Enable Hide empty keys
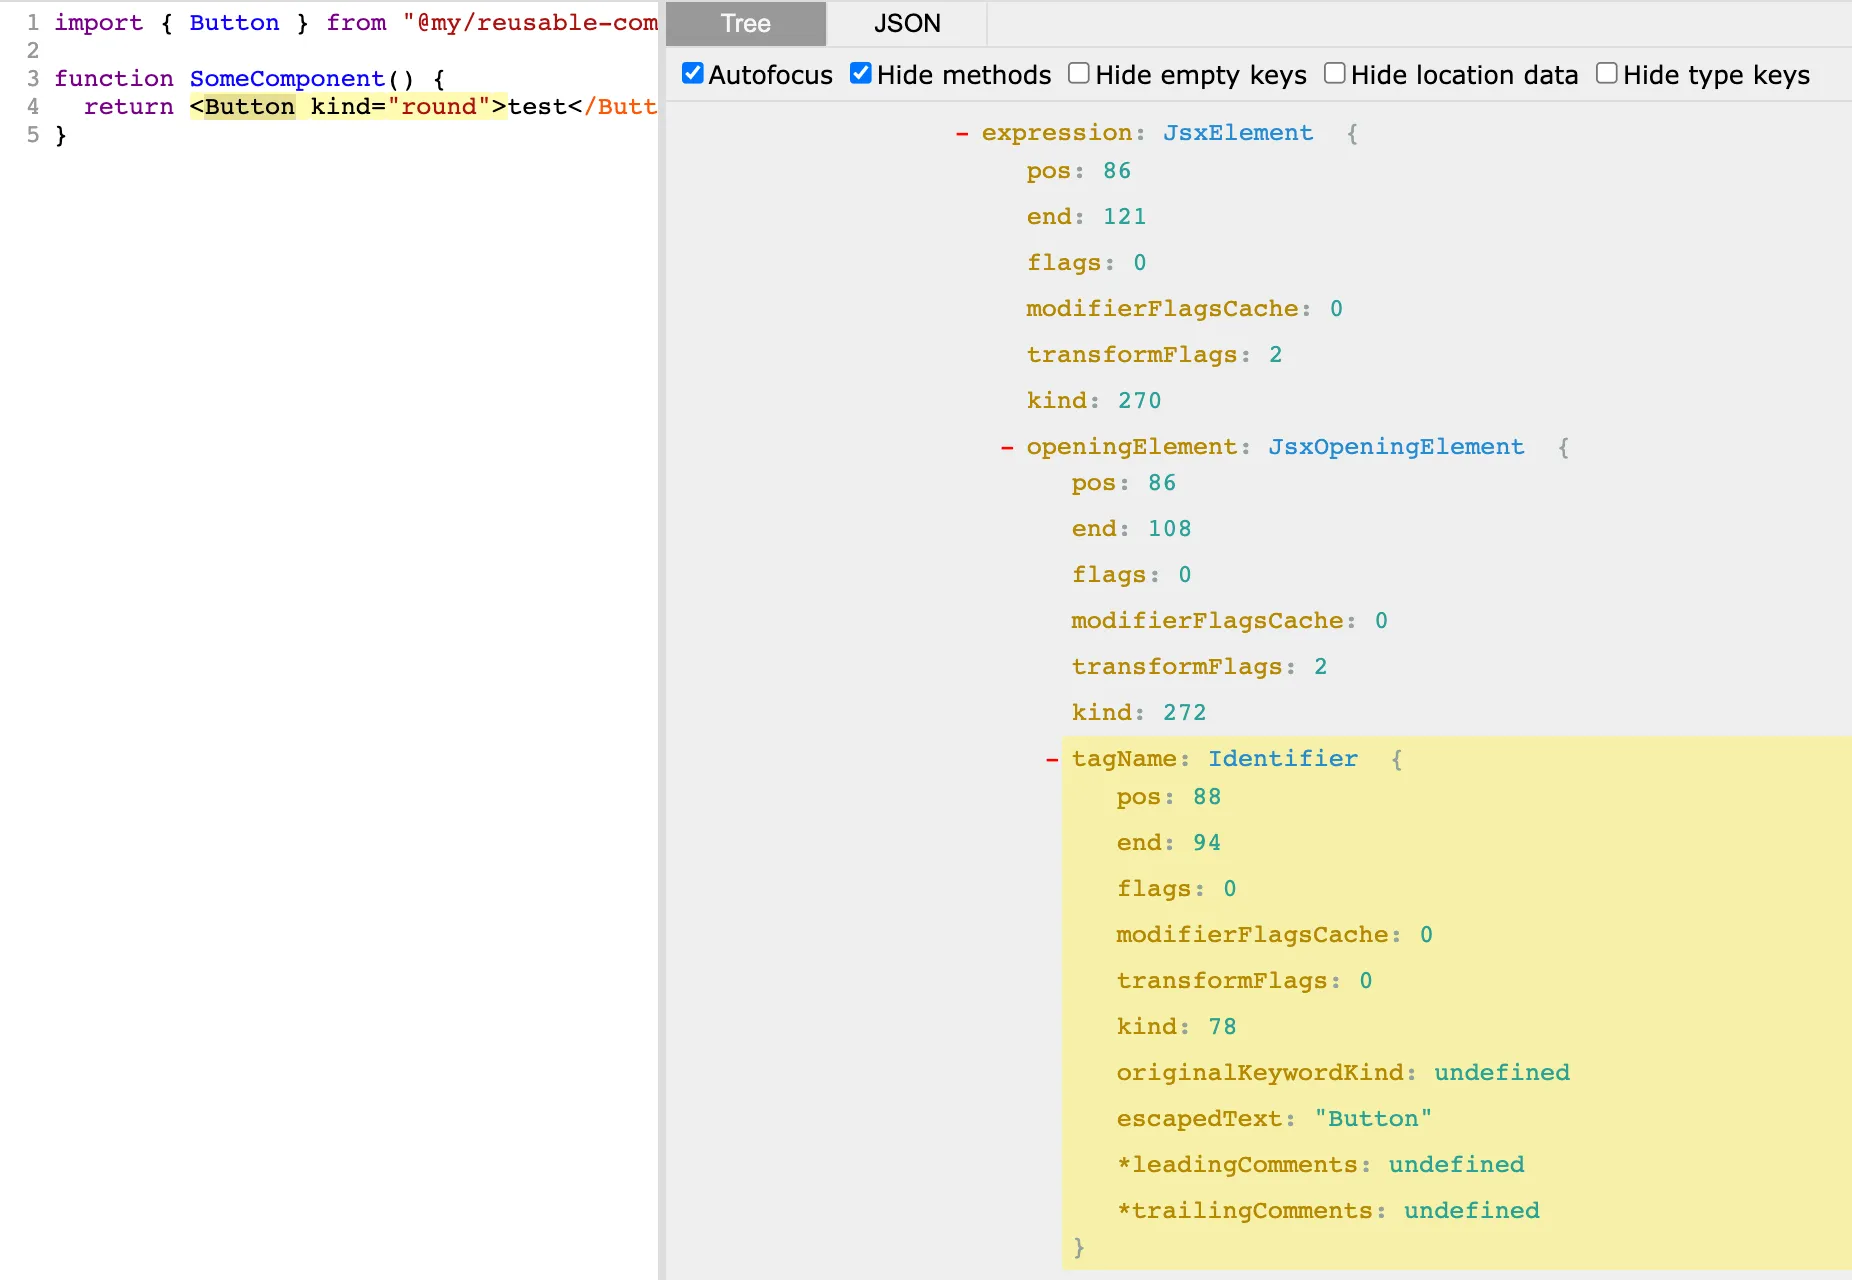 [1078, 72]
